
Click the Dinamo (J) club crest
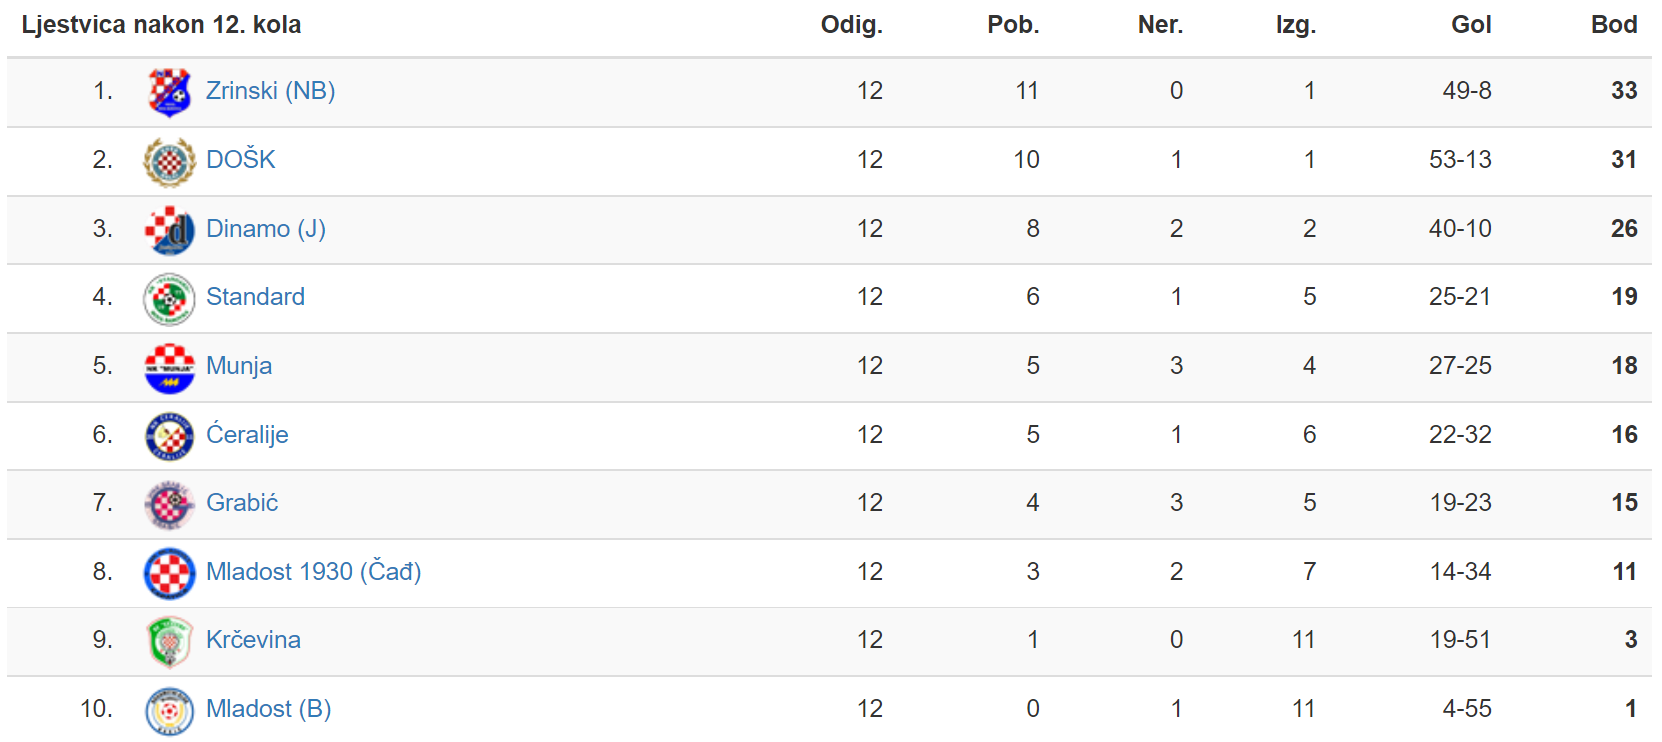(169, 230)
